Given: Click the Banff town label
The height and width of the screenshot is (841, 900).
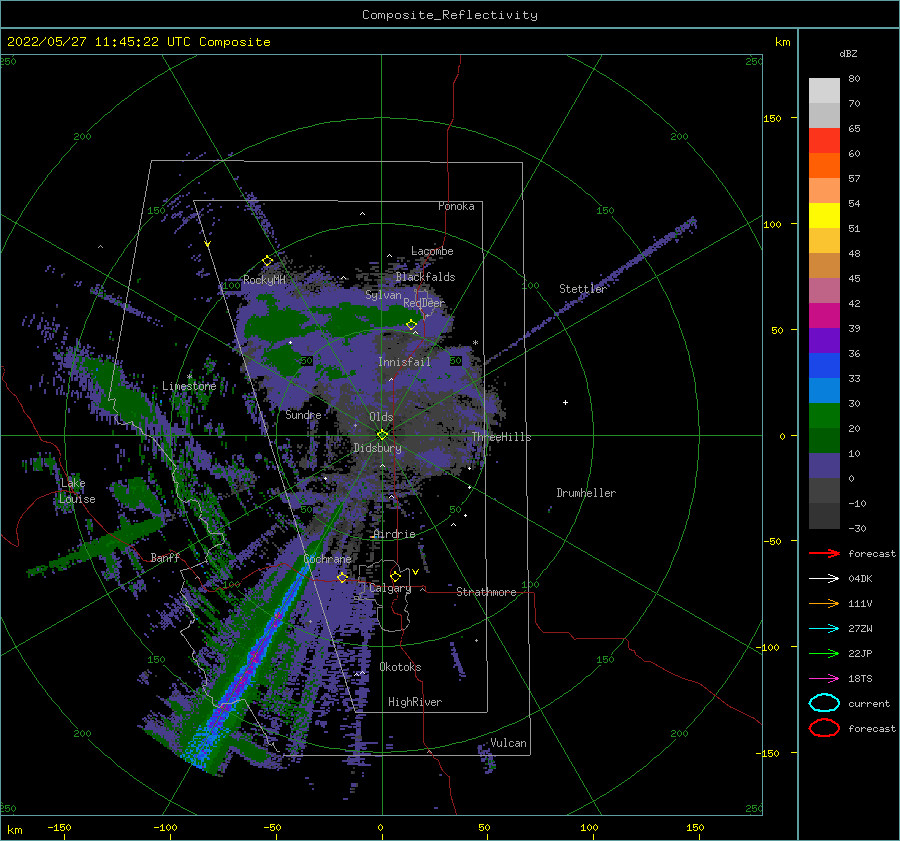Looking at the screenshot, I should (x=165, y=557).
